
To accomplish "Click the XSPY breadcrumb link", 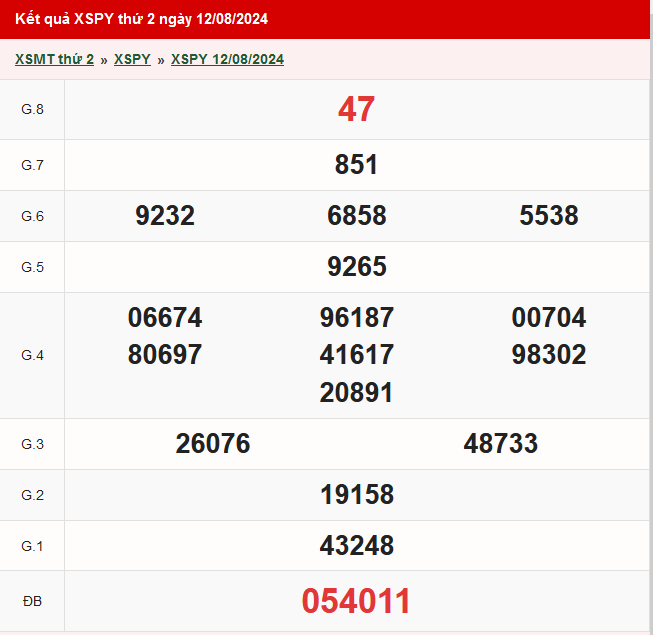I will coord(132,60).
